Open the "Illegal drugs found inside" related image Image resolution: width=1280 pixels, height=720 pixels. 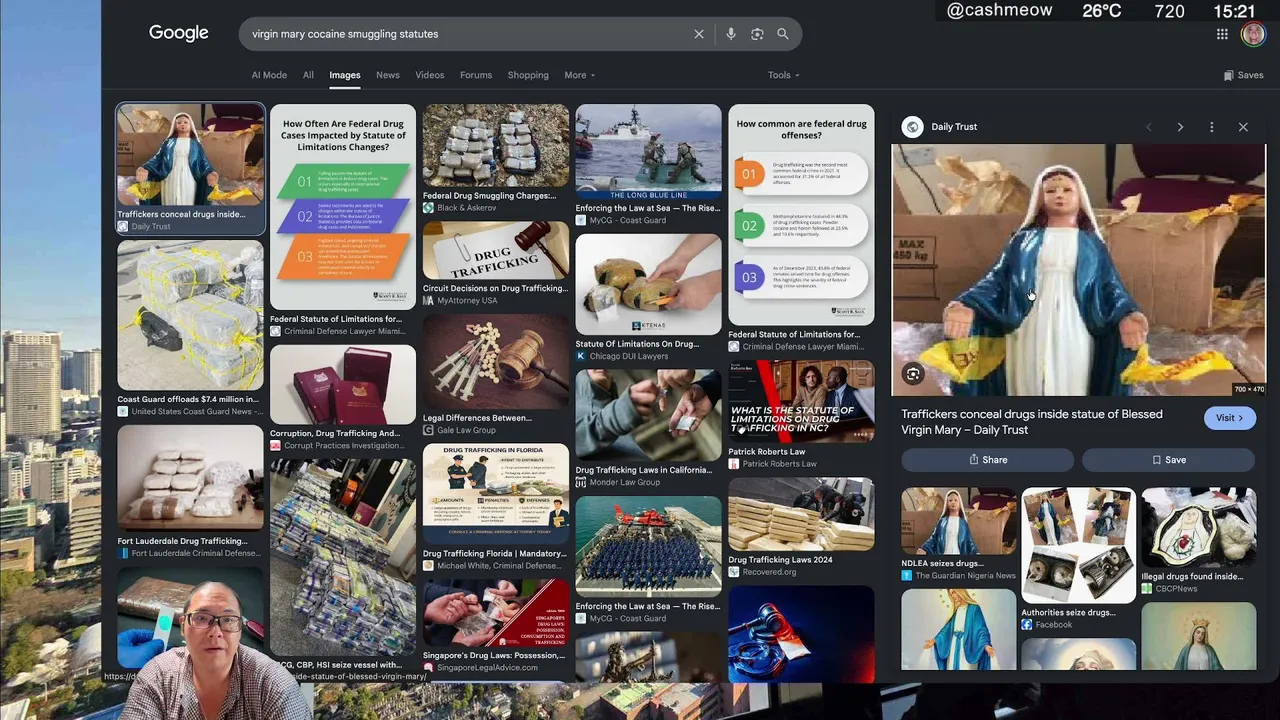[x=1198, y=528]
